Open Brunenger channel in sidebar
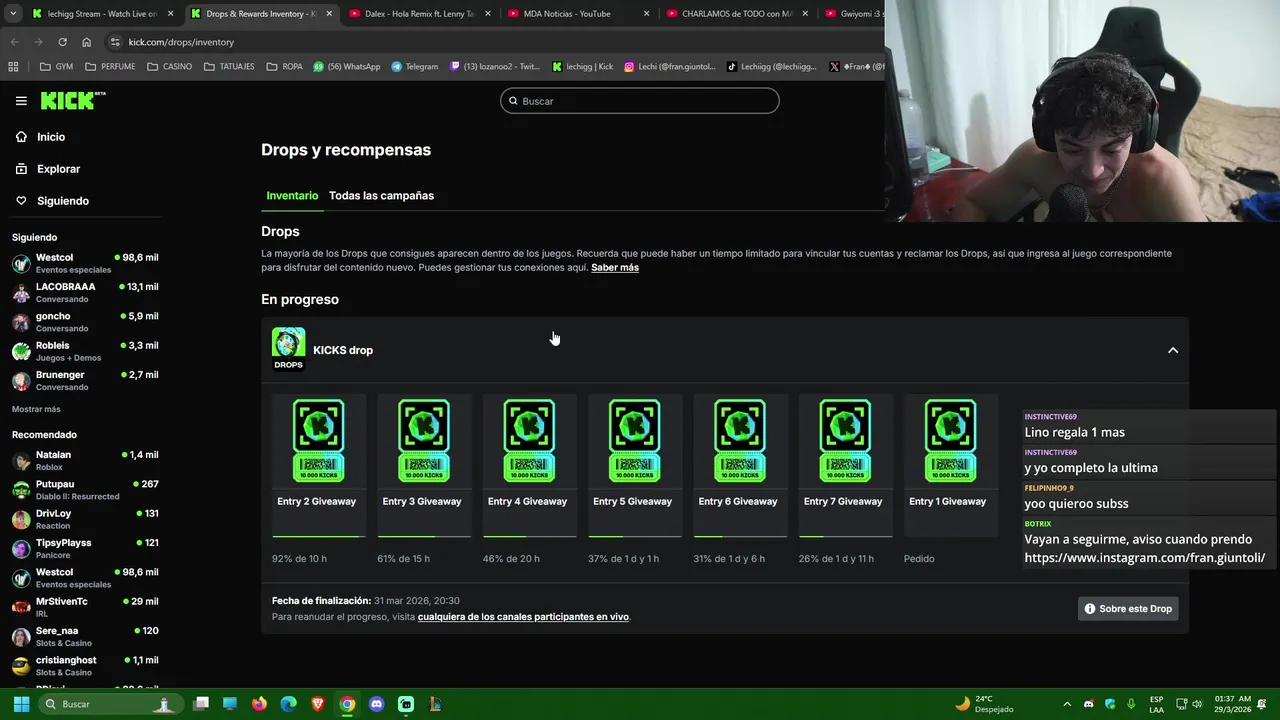1280x720 pixels. [x=85, y=381]
